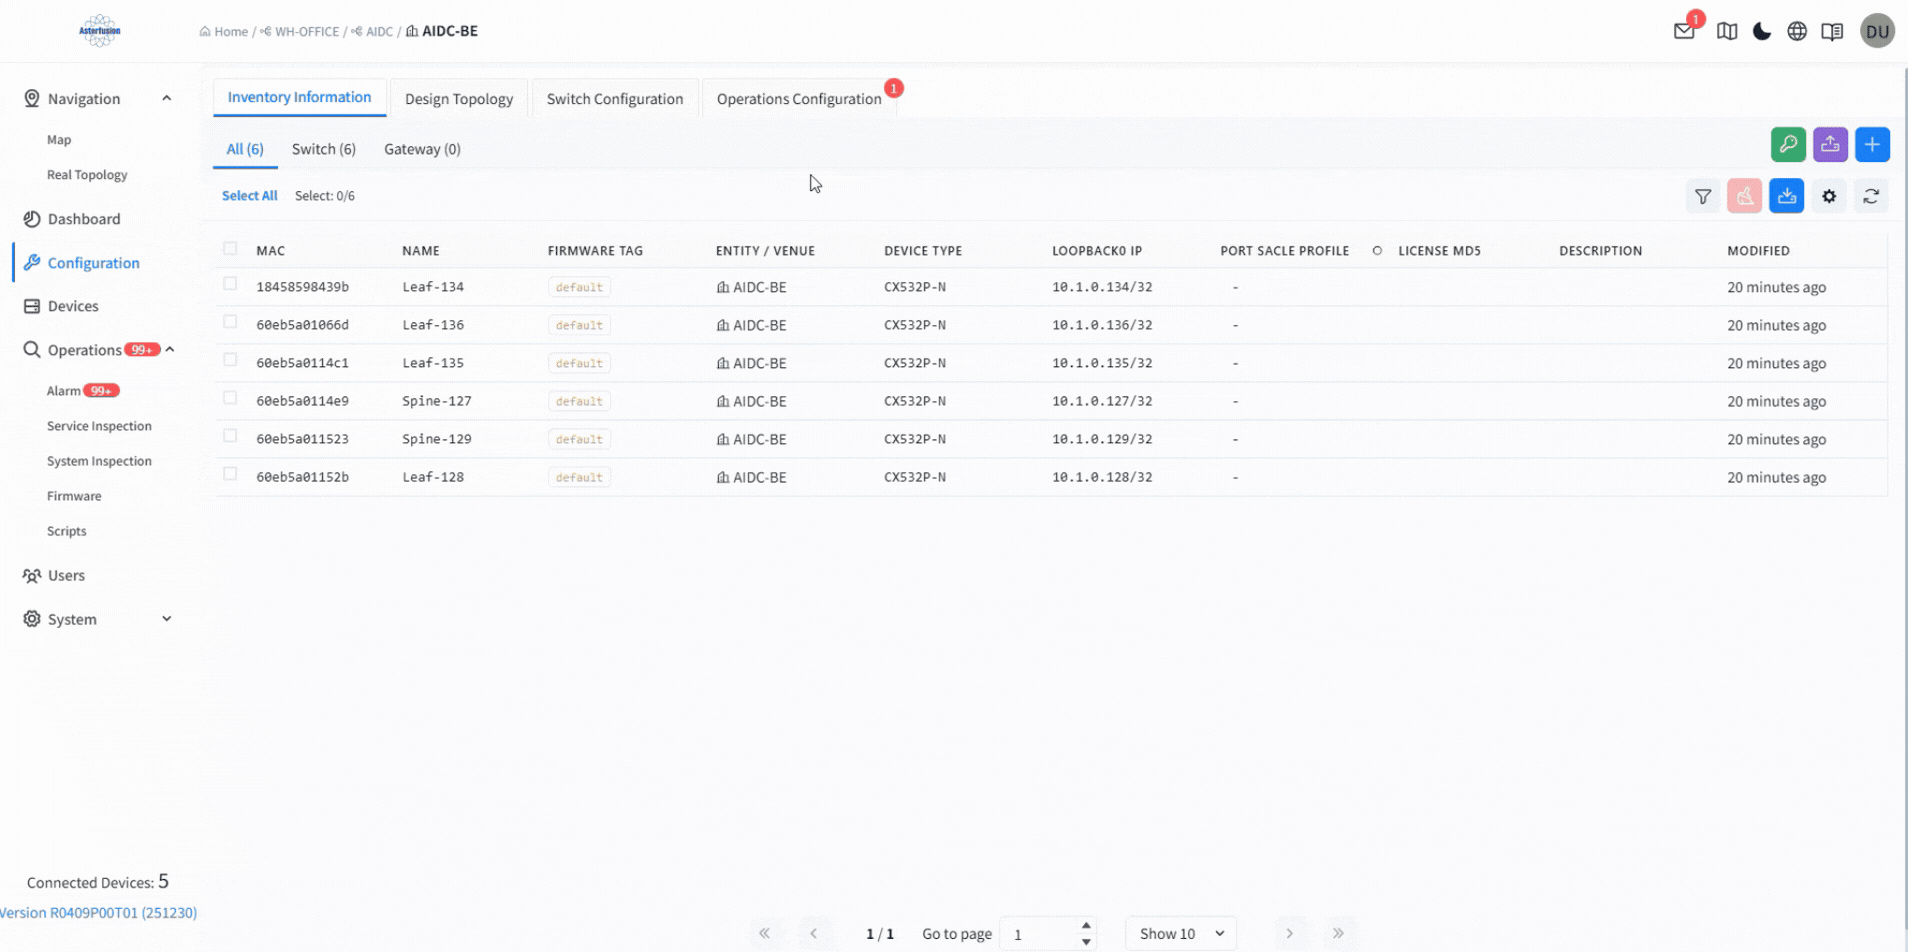This screenshot has height=952, width=1908.
Task: Toggle the header select-all checkbox
Action: click(x=230, y=249)
